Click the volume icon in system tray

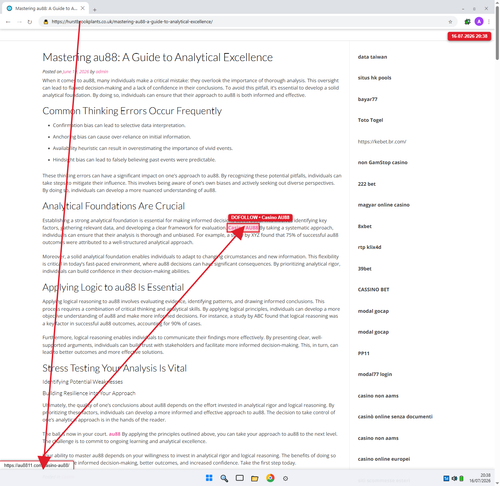pyautogui.click(x=454, y=478)
